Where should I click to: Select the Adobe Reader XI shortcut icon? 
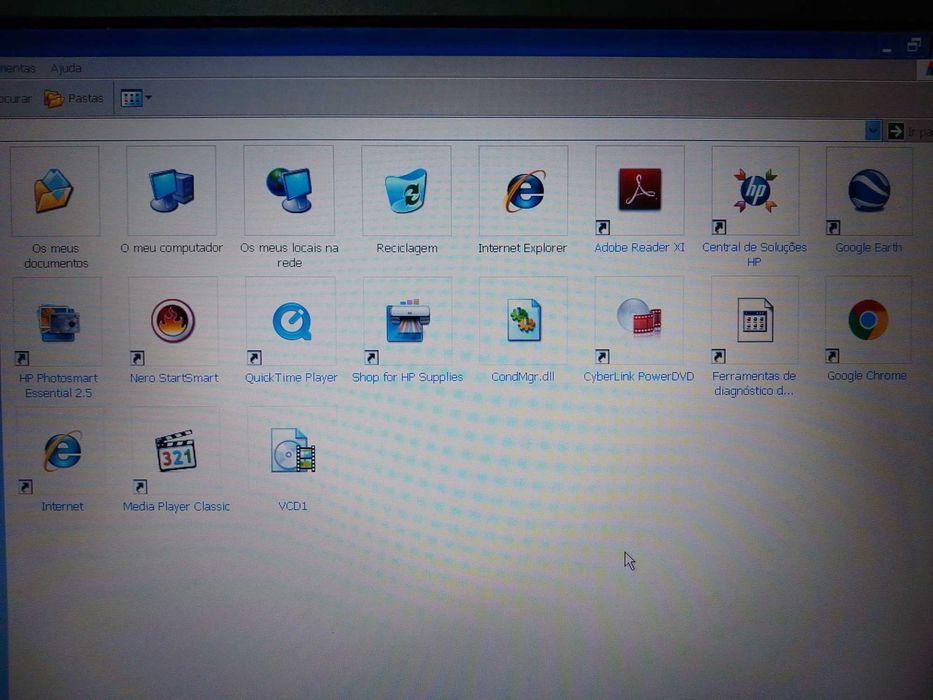pos(640,190)
